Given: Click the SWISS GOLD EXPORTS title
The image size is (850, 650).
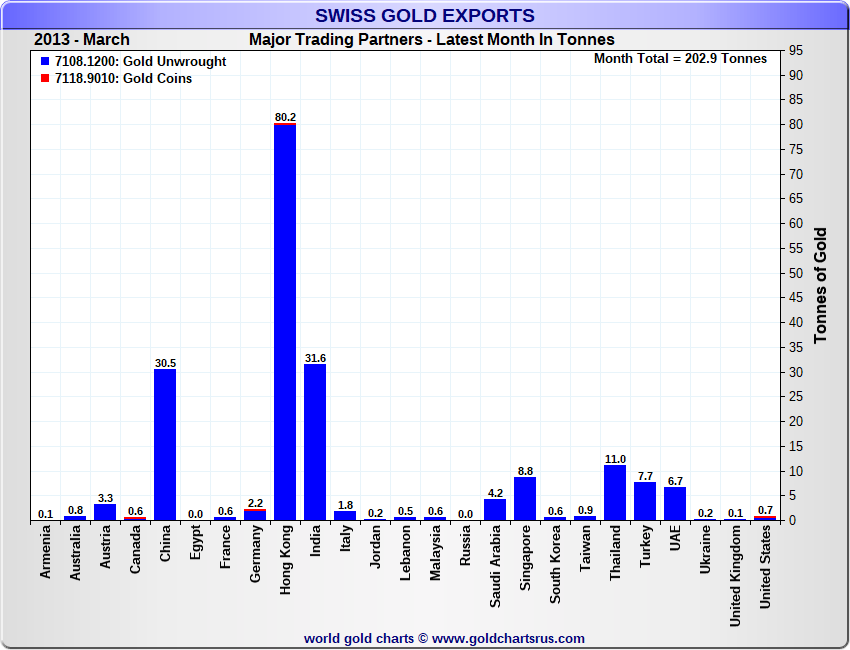Looking at the screenshot, I should click(x=425, y=15).
